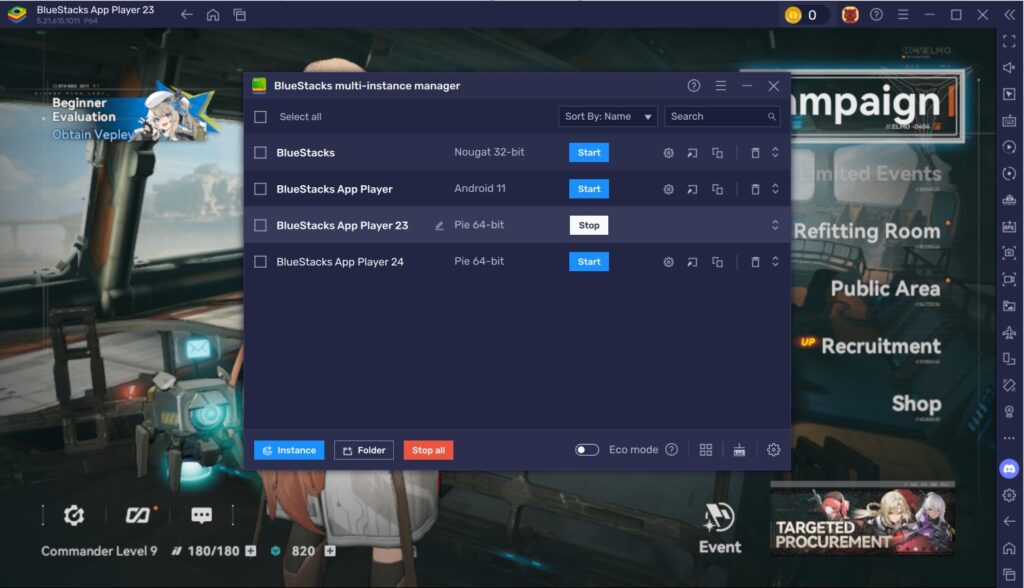The image size is (1024, 588).
Task: Expand the BlueStacks App Player 24 row
Action: coord(775,261)
